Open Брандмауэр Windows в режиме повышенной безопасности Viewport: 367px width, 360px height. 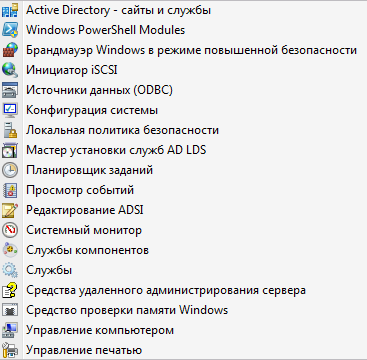tap(191, 50)
